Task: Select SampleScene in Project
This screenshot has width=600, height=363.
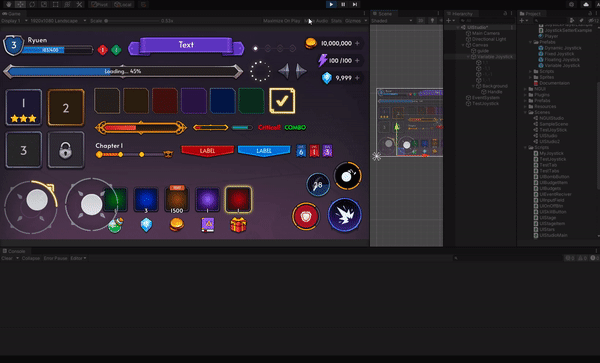Action: point(551,124)
